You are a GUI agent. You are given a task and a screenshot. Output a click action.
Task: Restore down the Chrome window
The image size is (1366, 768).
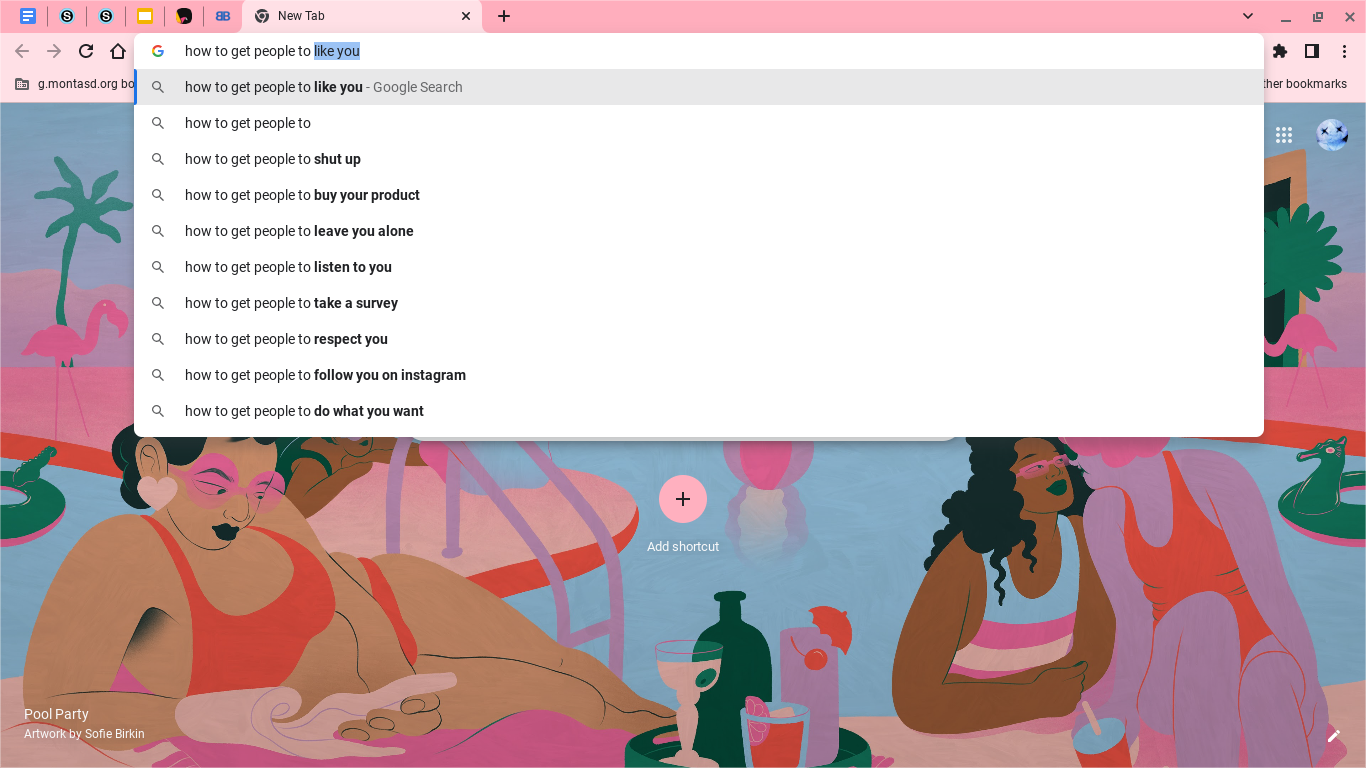click(x=1318, y=17)
